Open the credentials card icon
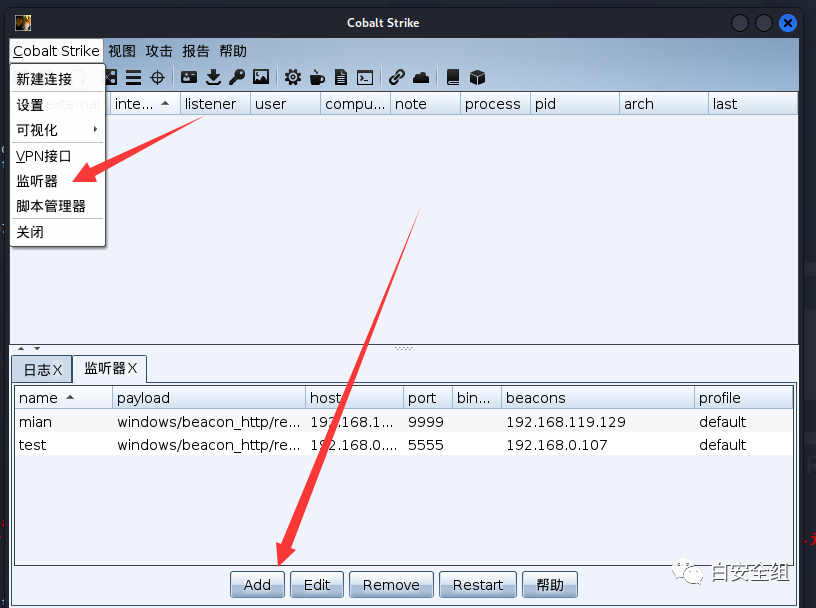The image size is (816, 608). click(188, 78)
